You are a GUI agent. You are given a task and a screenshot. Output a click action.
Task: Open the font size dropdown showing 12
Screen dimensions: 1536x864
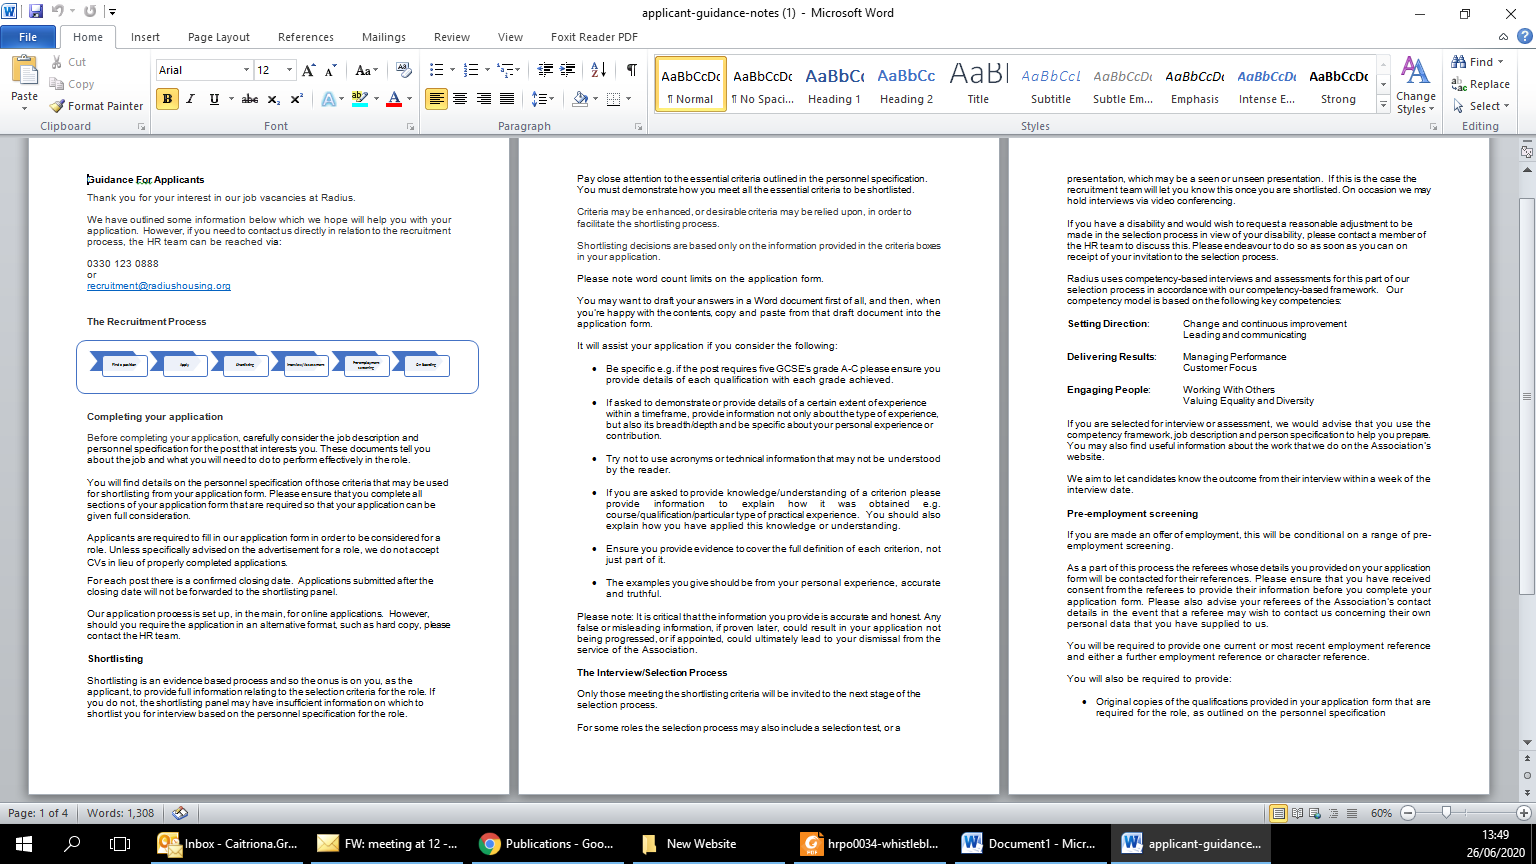(290, 70)
